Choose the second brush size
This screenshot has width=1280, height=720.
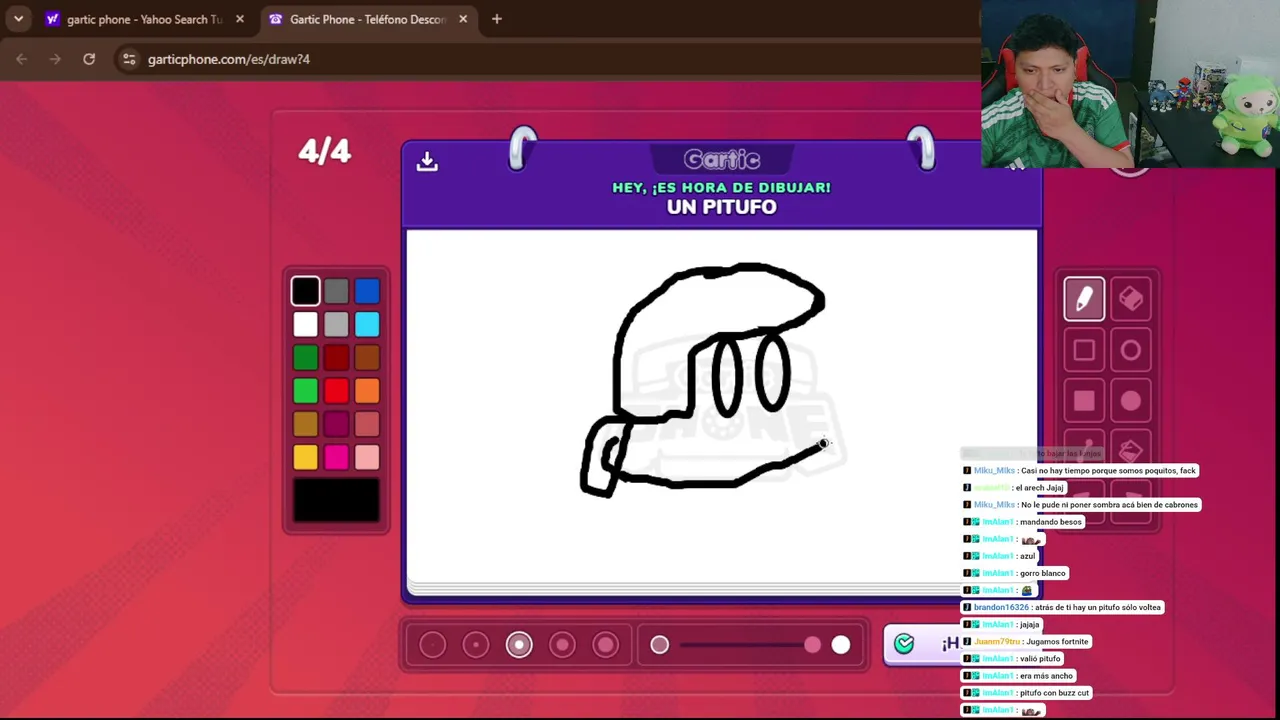coord(476,645)
